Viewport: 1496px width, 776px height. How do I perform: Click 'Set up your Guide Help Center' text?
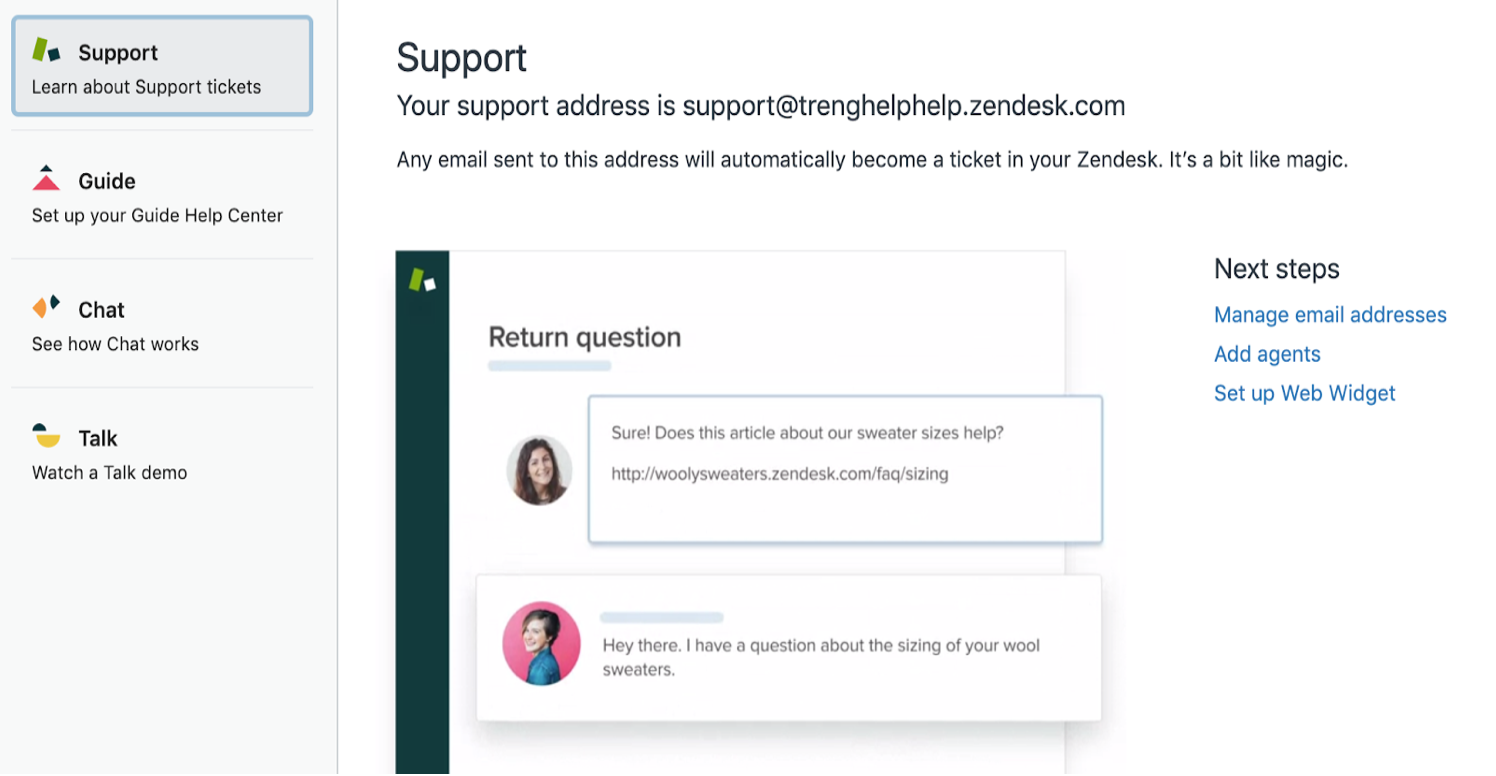(x=157, y=216)
